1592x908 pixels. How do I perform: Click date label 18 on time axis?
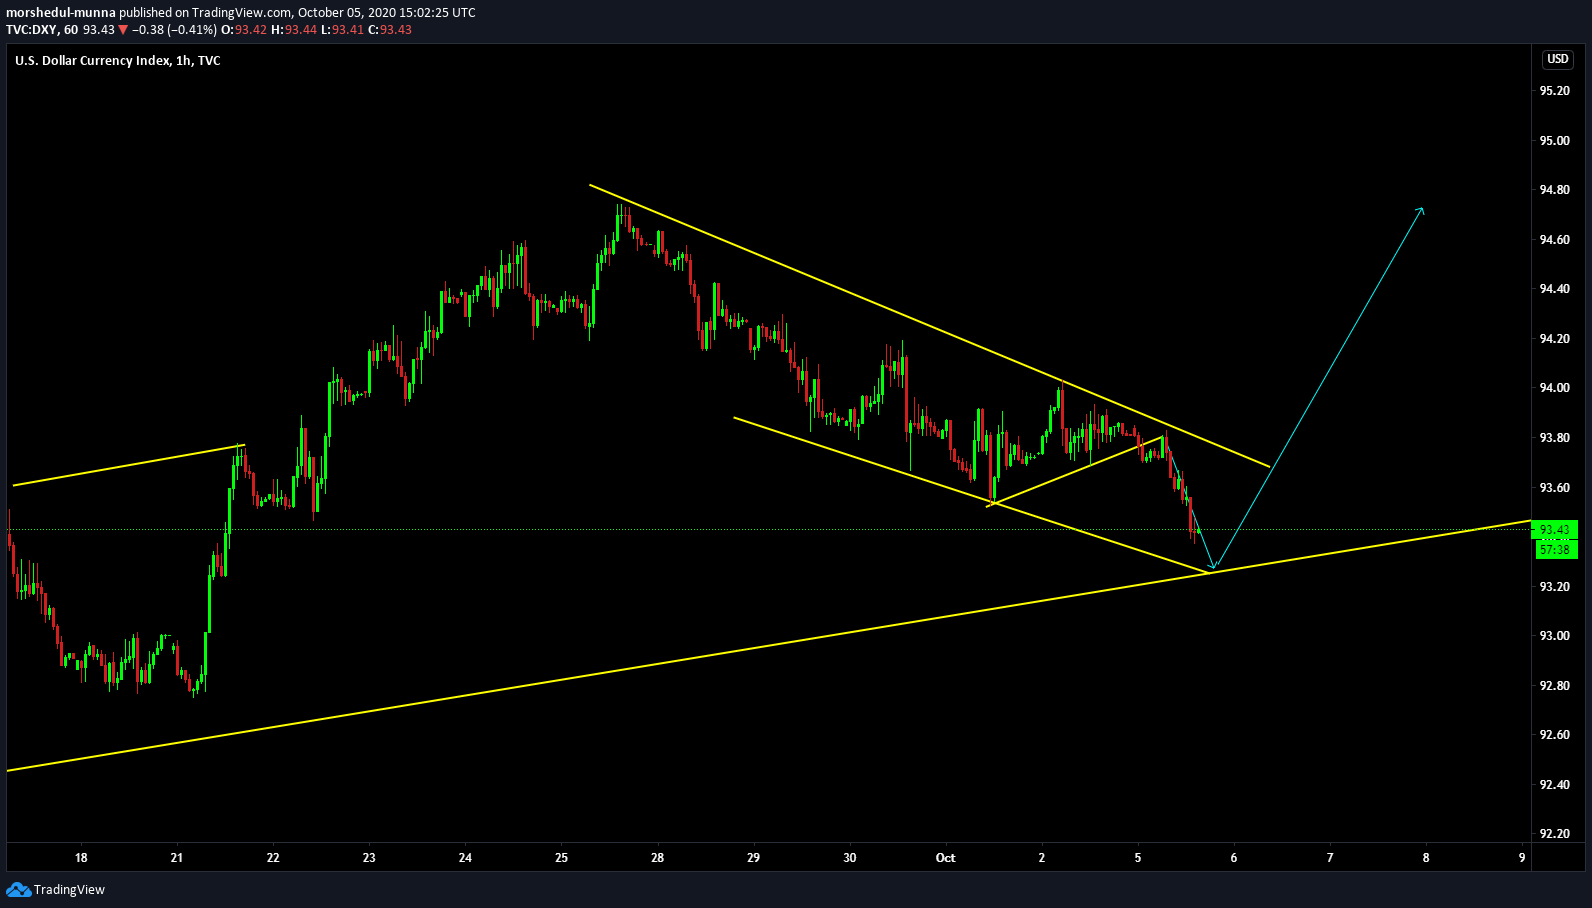[81, 858]
